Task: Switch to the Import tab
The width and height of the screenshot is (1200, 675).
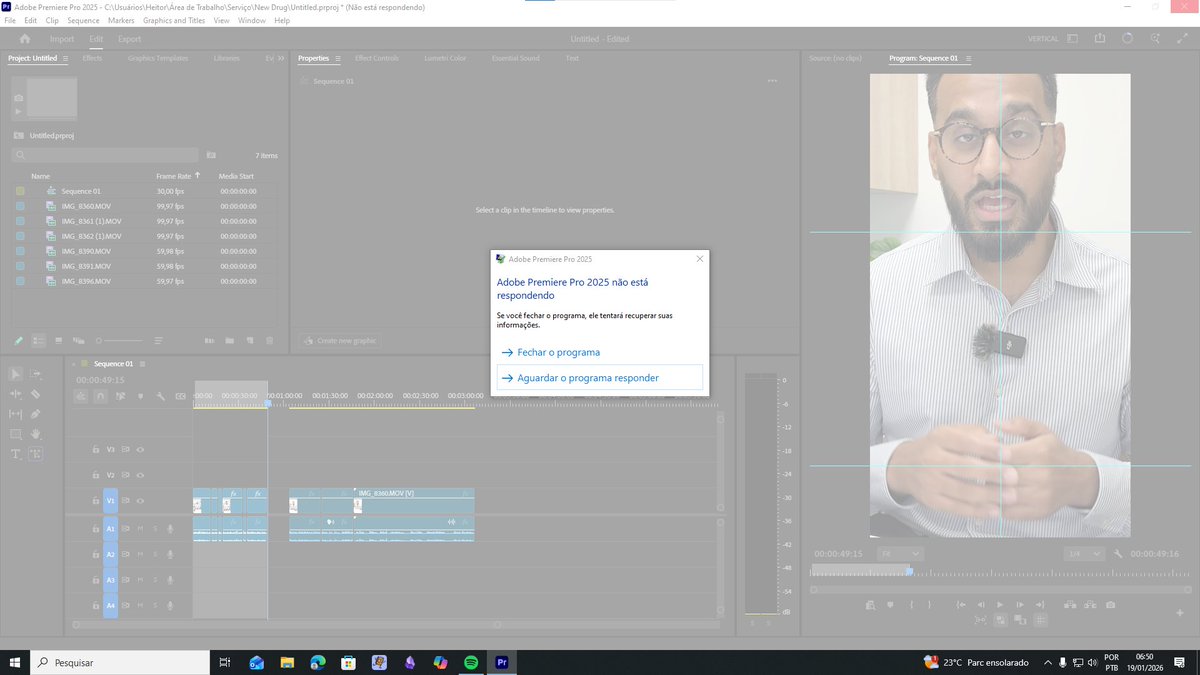Action: click(x=62, y=39)
